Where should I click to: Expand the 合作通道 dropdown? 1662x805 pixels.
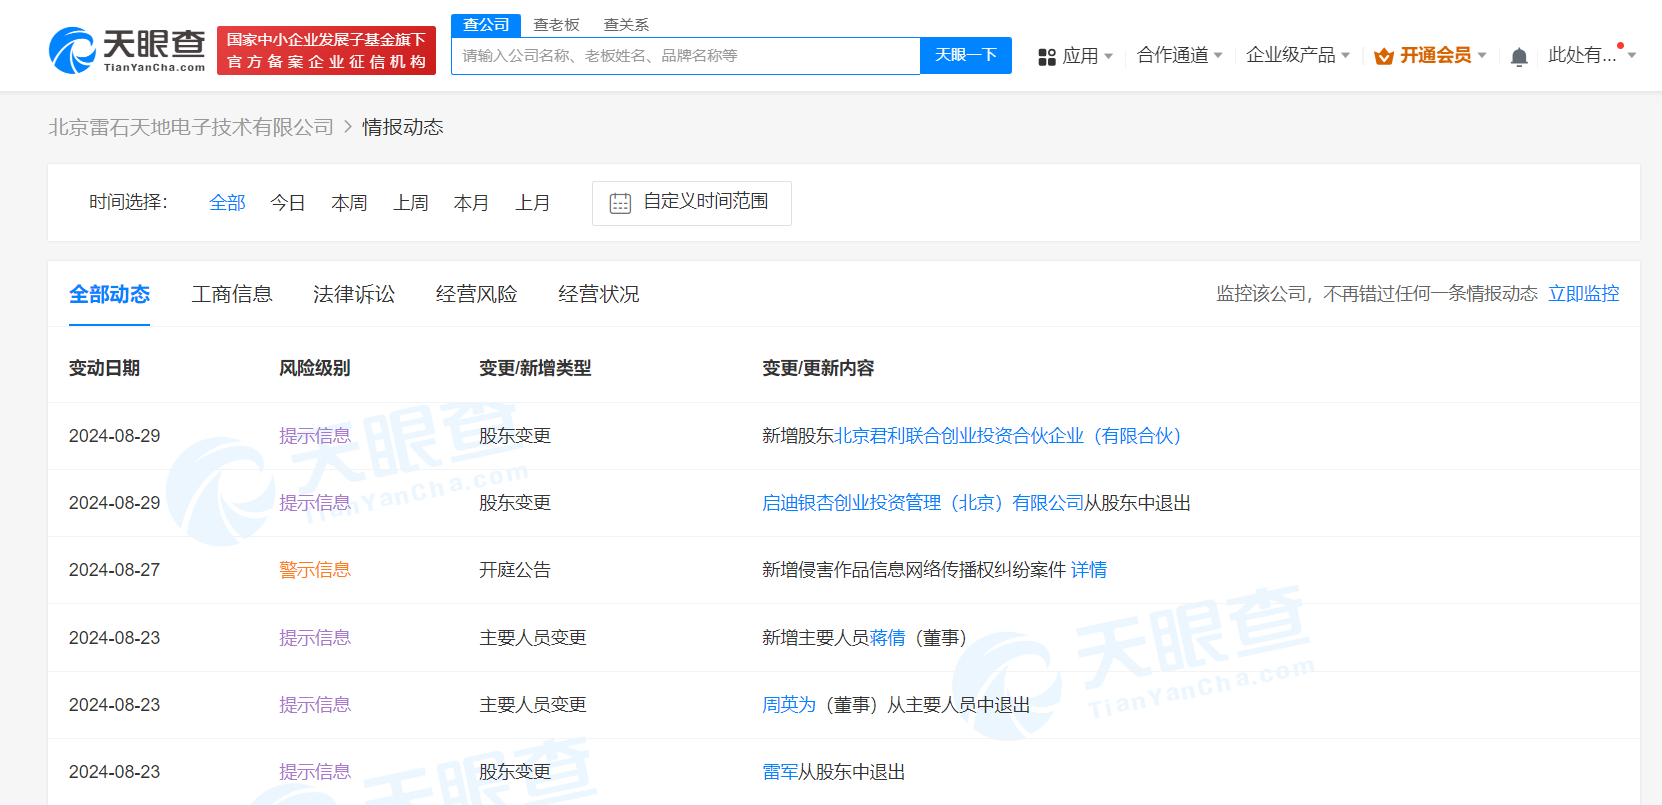point(1180,55)
